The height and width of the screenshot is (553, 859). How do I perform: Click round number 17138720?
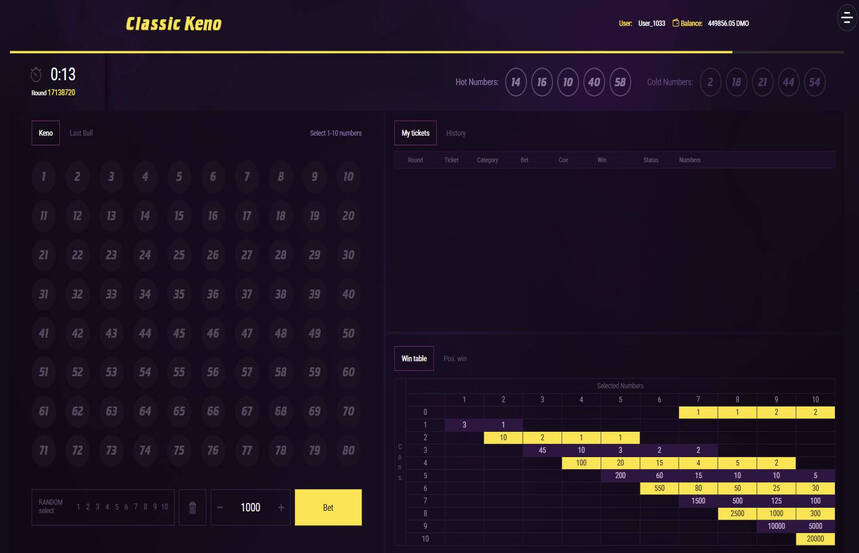[61, 93]
